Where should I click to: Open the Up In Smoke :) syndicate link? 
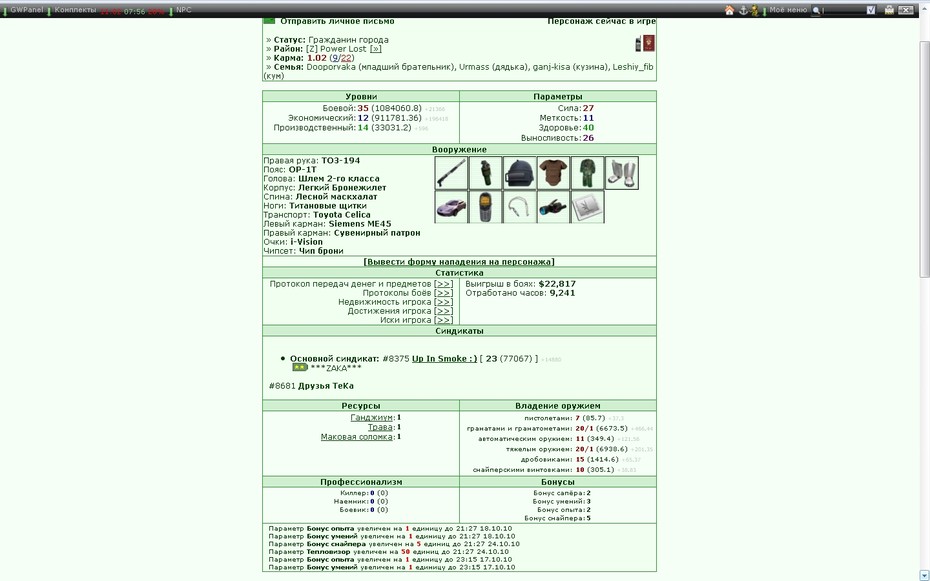444,359
